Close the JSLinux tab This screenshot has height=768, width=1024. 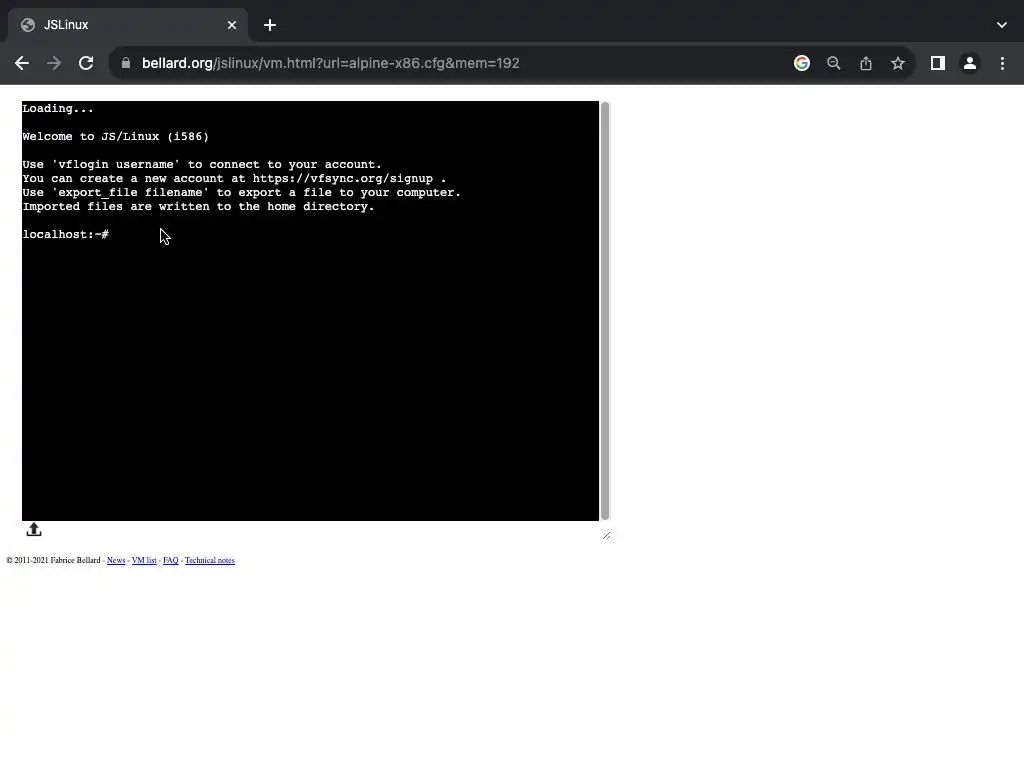coord(232,25)
